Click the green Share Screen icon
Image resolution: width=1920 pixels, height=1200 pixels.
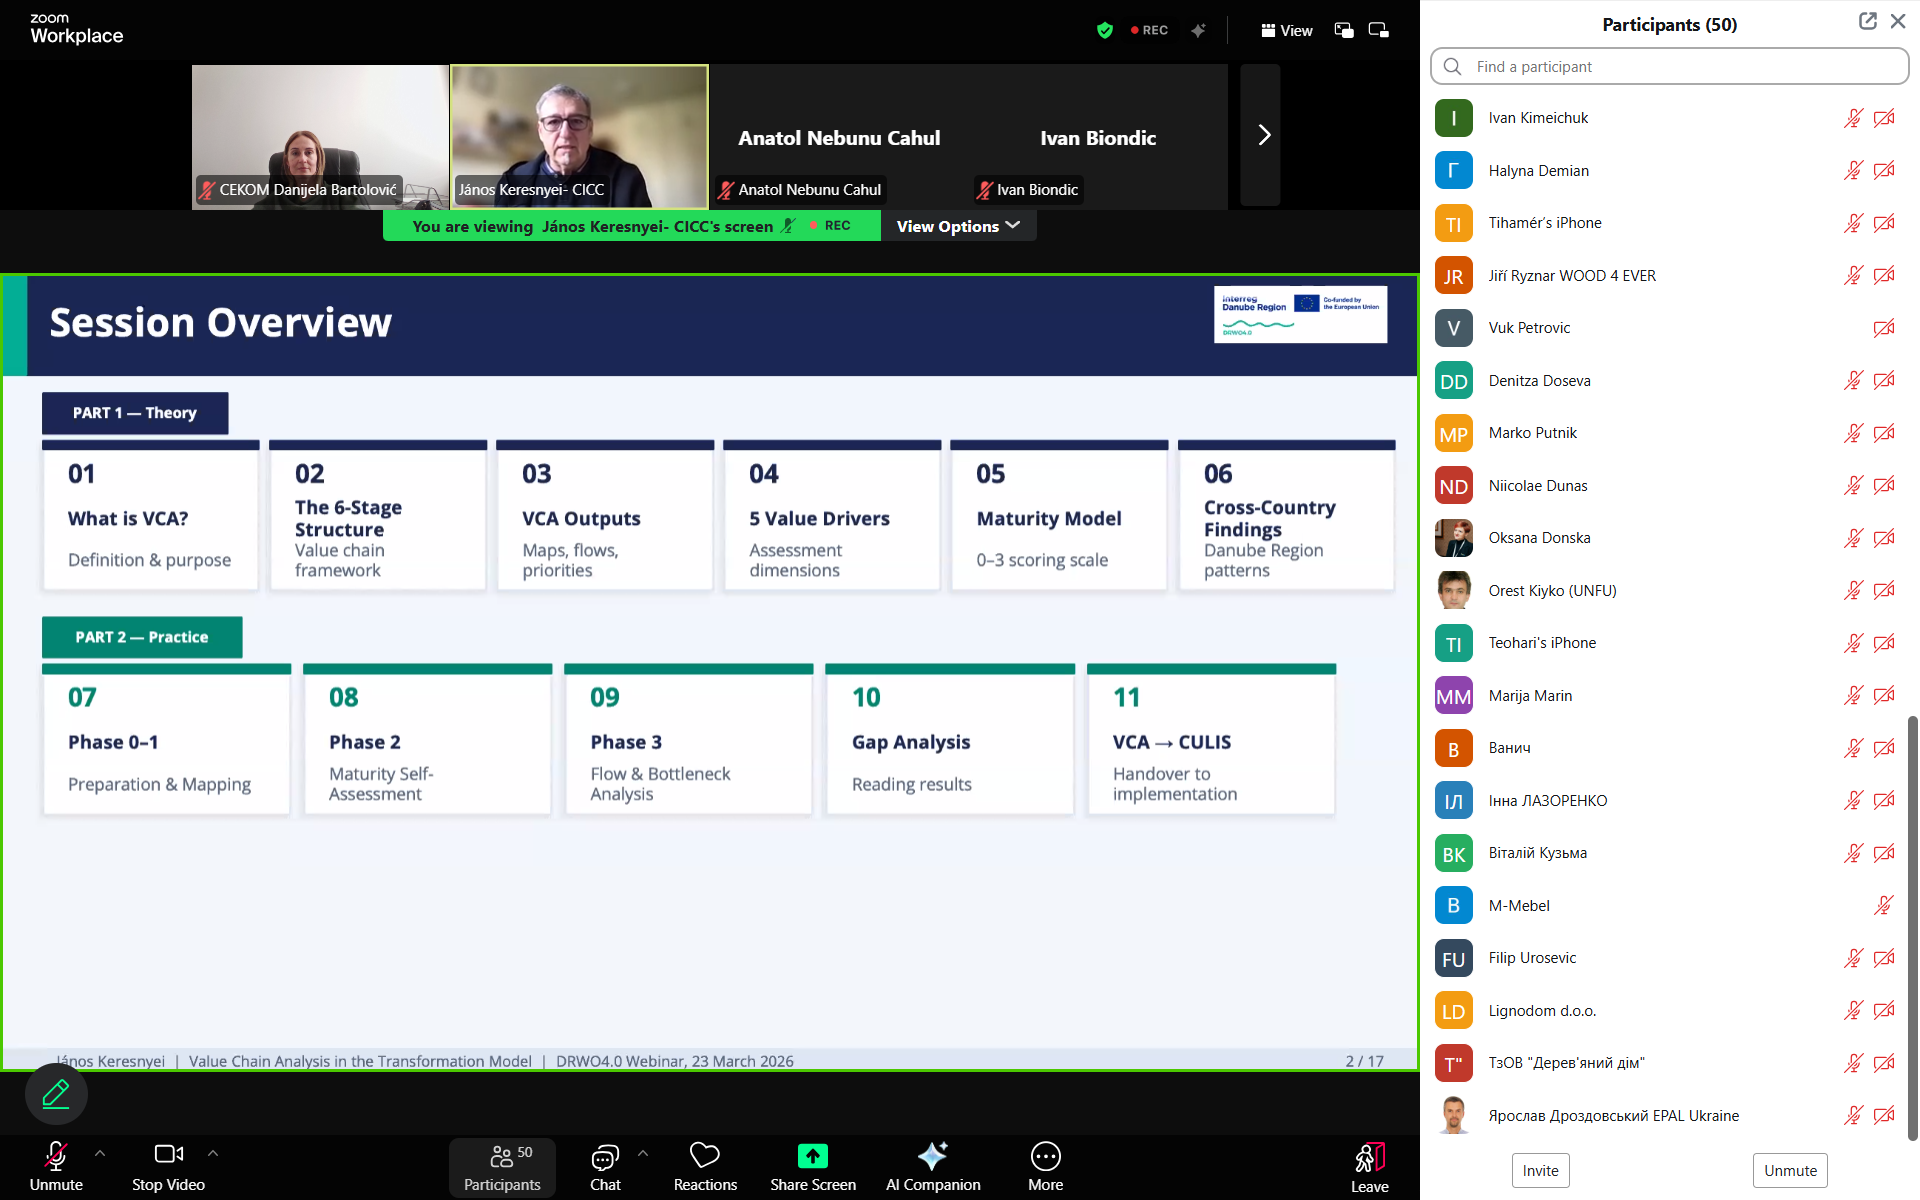click(812, 1156)
